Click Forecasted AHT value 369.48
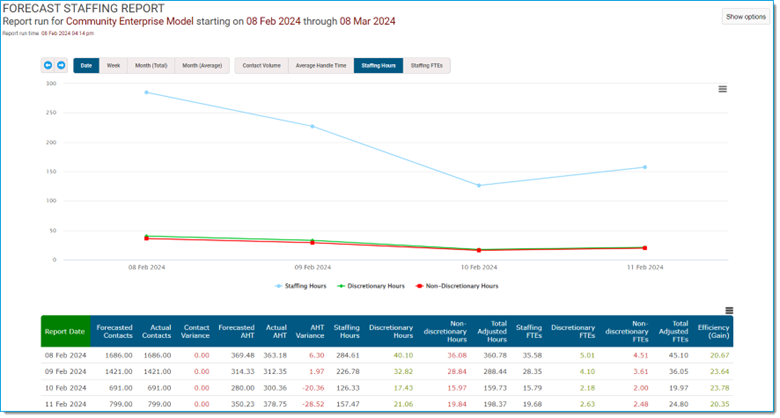The width and height of the screenshot is (780, 418). (x=243, y=355)
